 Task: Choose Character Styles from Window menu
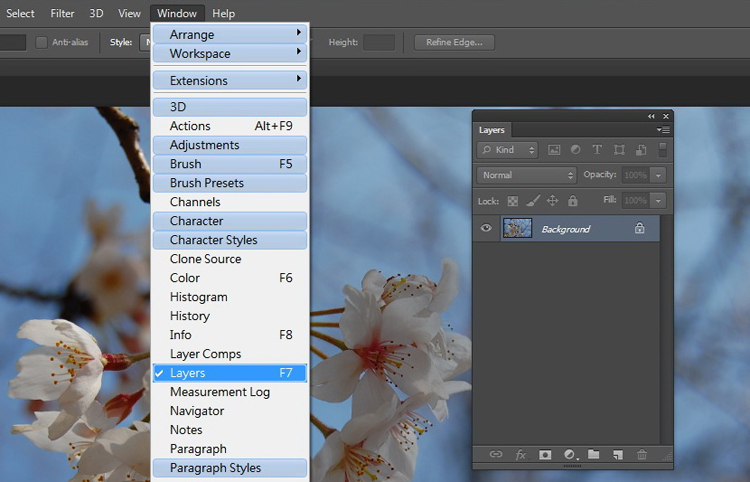click(x=230, y=240)
